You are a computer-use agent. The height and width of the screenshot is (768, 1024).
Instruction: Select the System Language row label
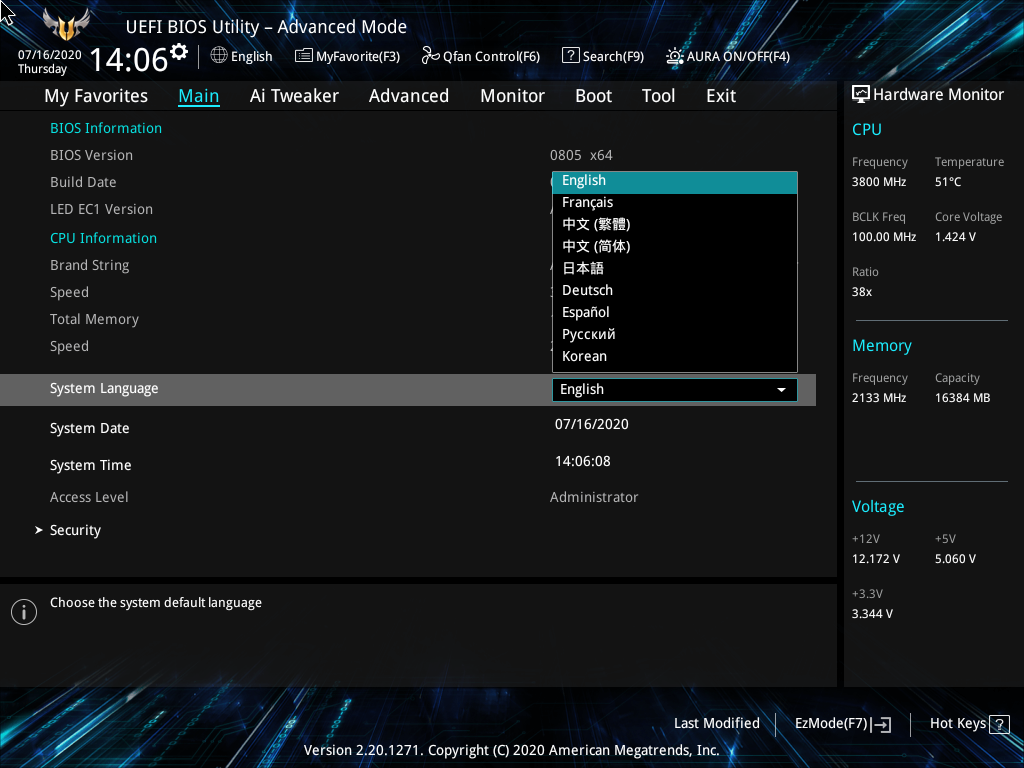coord(104,389)
